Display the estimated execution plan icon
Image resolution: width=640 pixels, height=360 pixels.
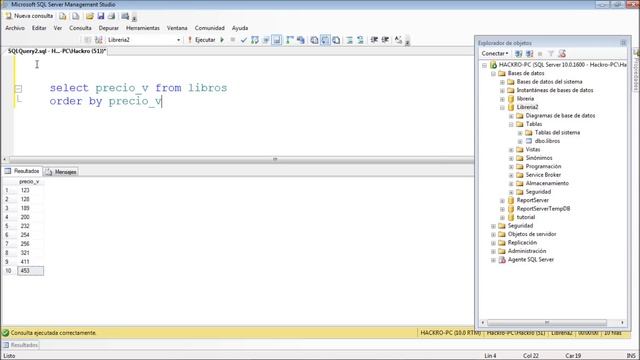click(255, 40)
